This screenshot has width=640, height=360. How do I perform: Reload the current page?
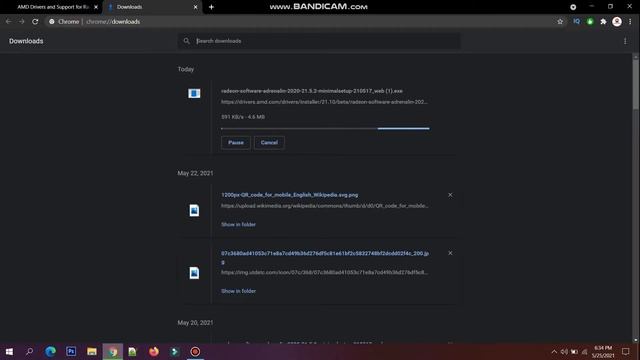click(x=35, y=21)
